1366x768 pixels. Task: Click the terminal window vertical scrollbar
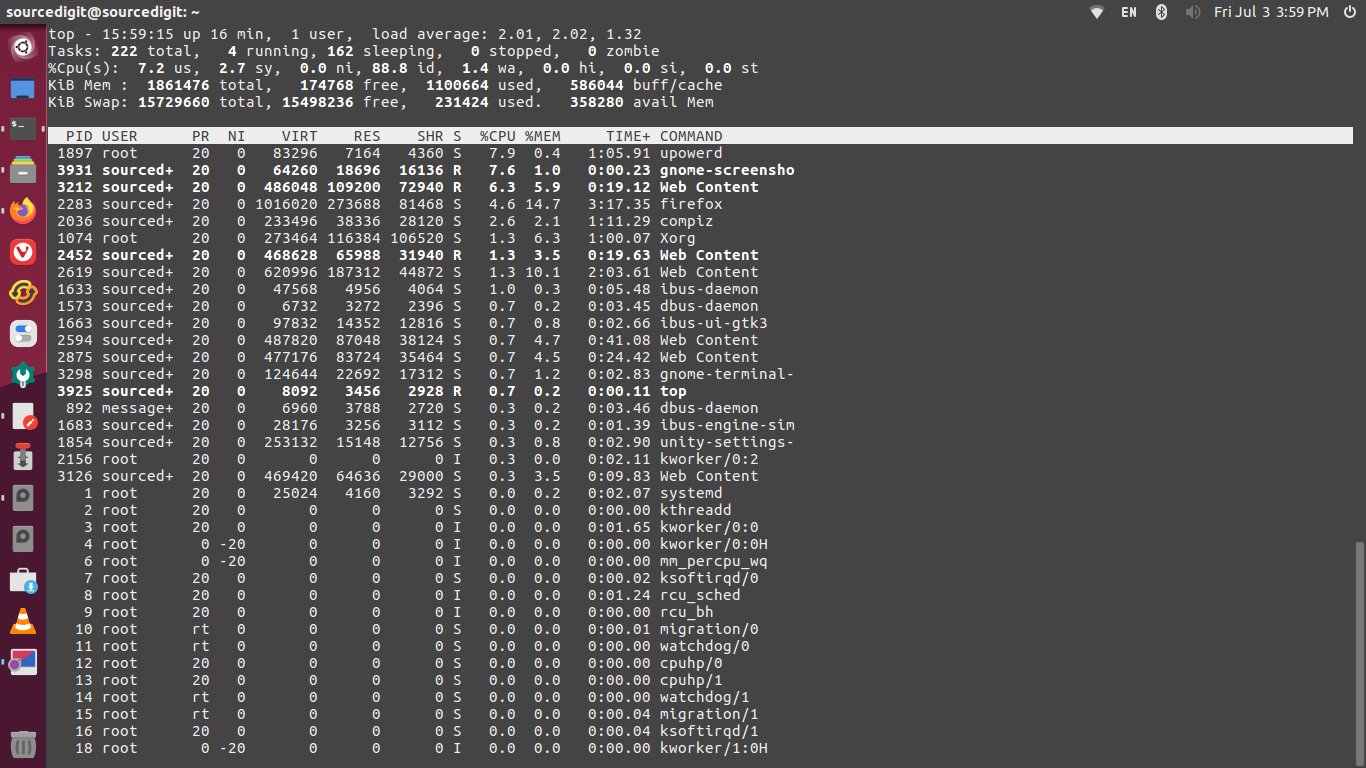[1358, 652]
